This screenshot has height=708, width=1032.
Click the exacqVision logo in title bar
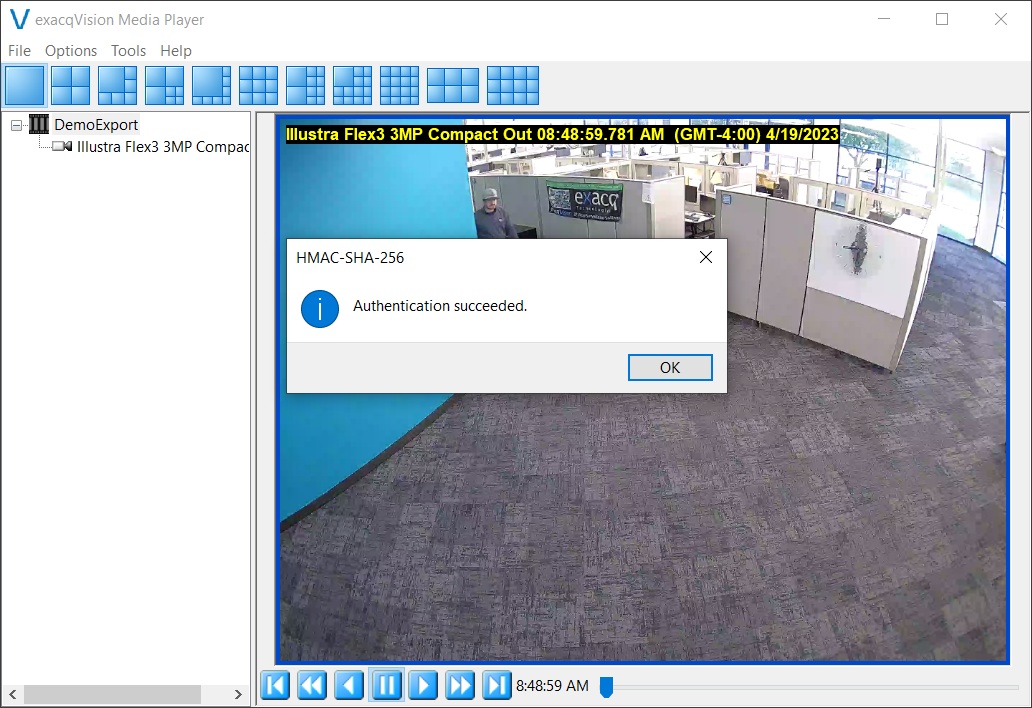(x=20, y=19)
